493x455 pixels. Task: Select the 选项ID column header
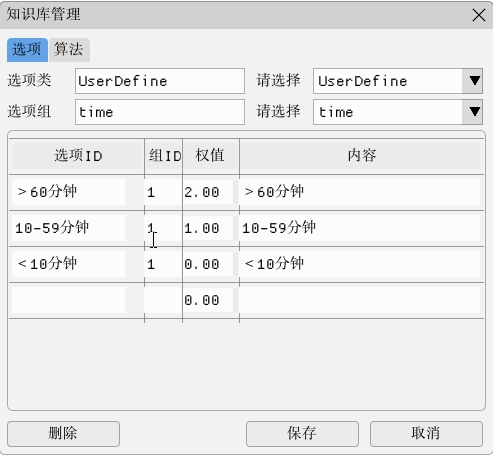click(78, 156)
